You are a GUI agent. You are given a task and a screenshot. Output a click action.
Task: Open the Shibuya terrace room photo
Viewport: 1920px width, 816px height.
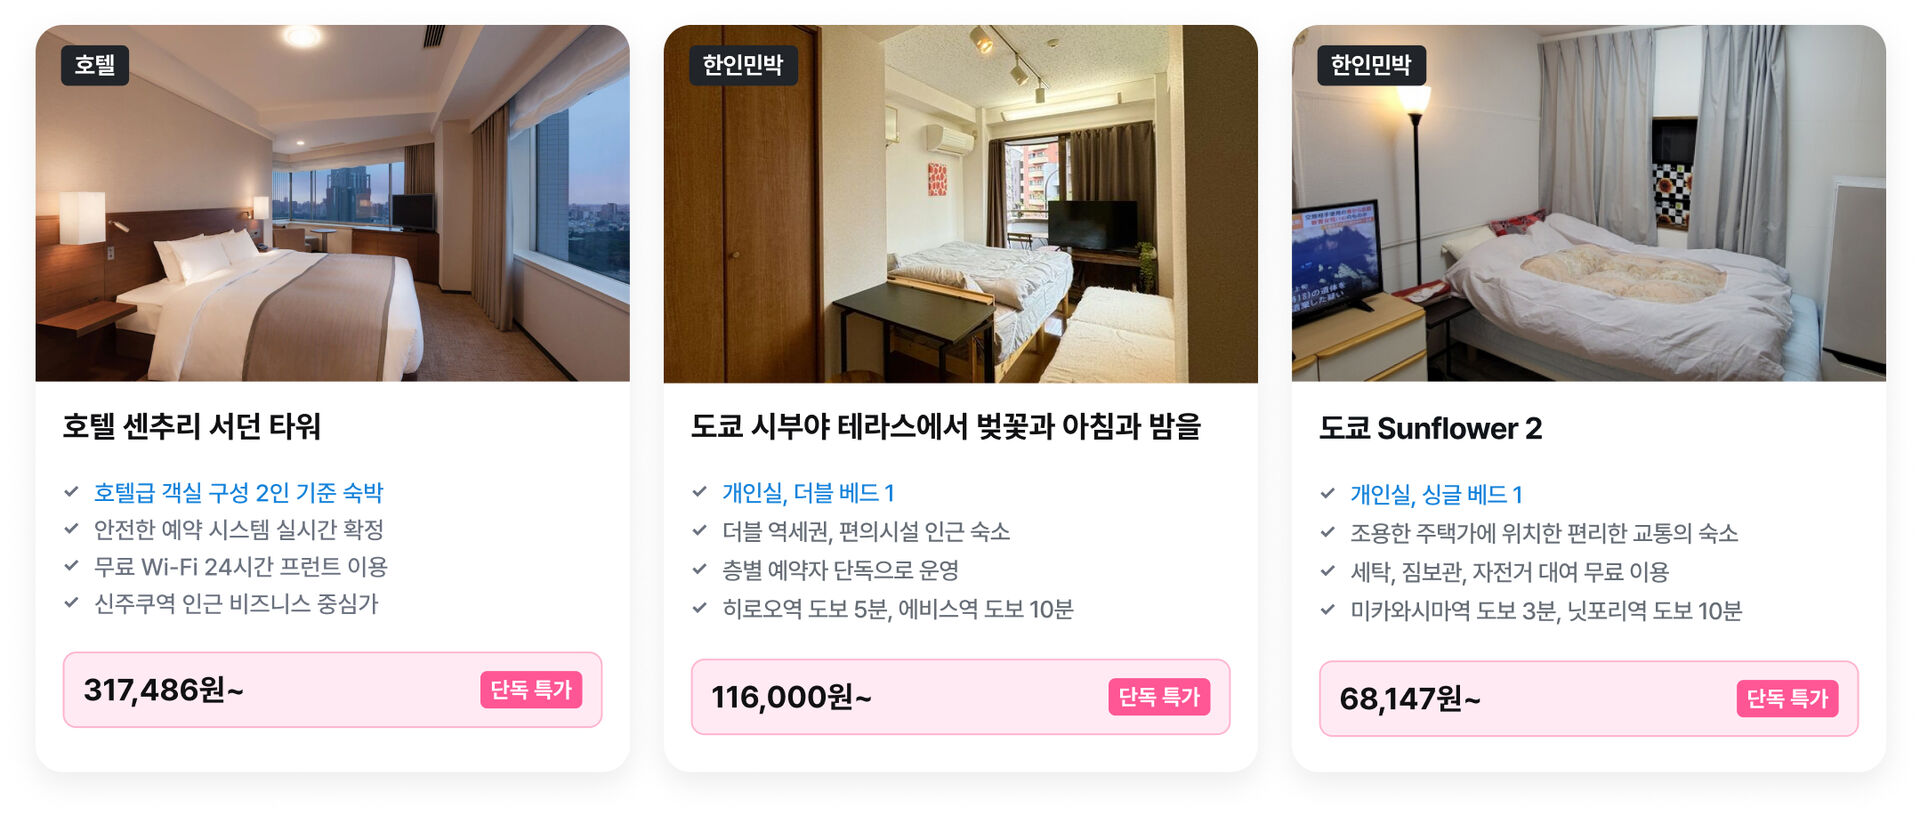(x=960, y=204)
